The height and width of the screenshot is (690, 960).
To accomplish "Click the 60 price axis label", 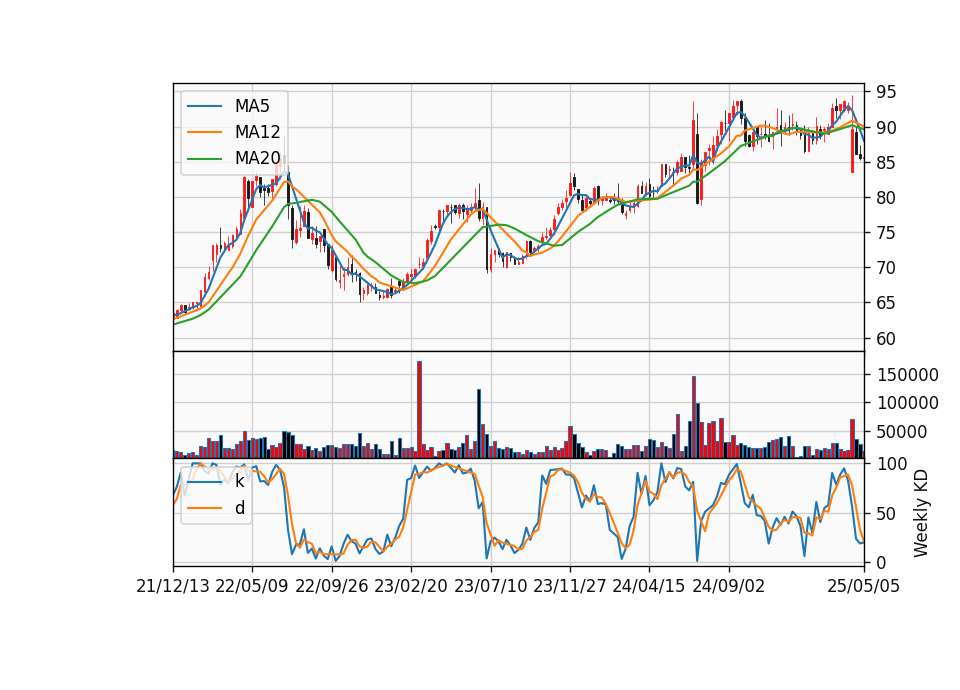I will click(885, 338).
